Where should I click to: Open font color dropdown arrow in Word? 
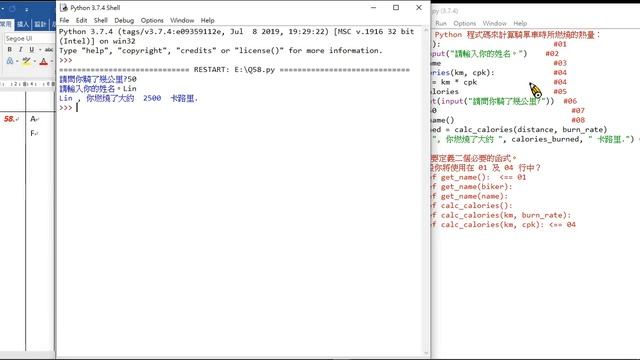point(52,62)
